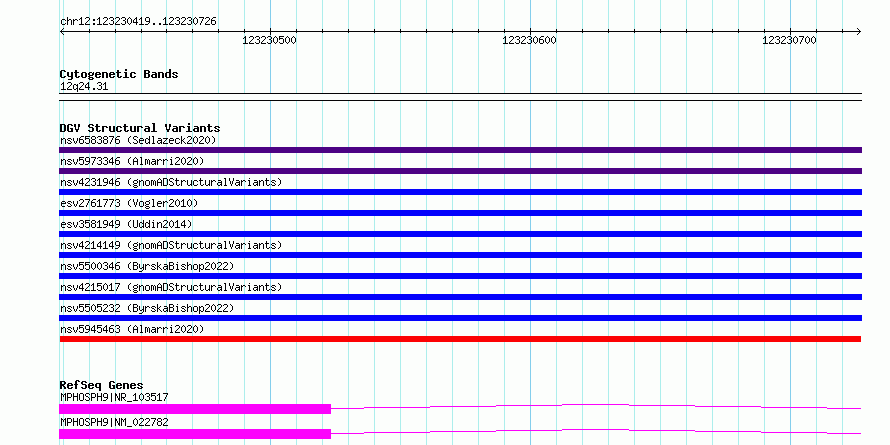
Task: Click the magenta exon block of NR_103517
Action: (195, 409)
